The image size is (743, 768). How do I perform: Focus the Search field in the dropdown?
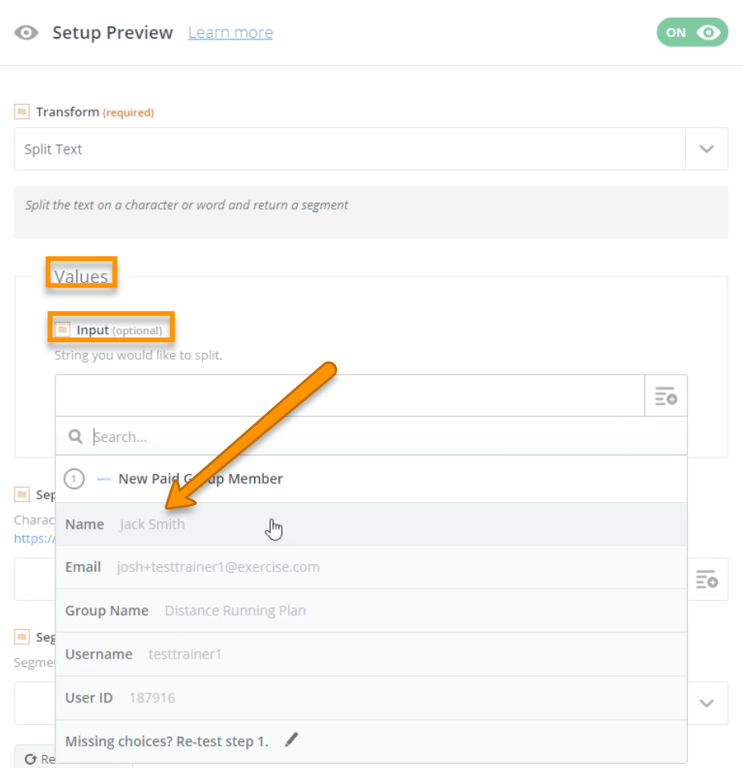pos(380,436)
